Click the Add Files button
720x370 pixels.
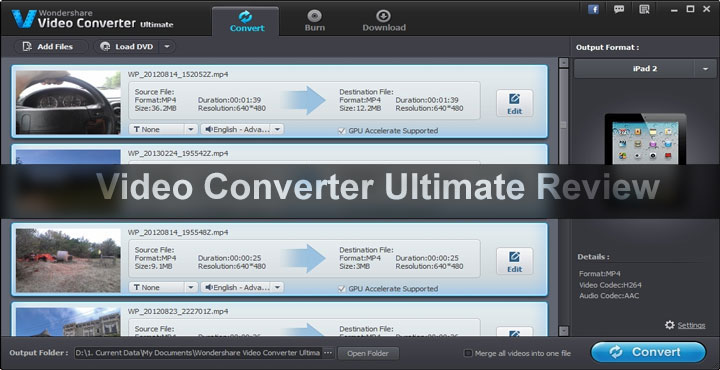click(51, 46)
